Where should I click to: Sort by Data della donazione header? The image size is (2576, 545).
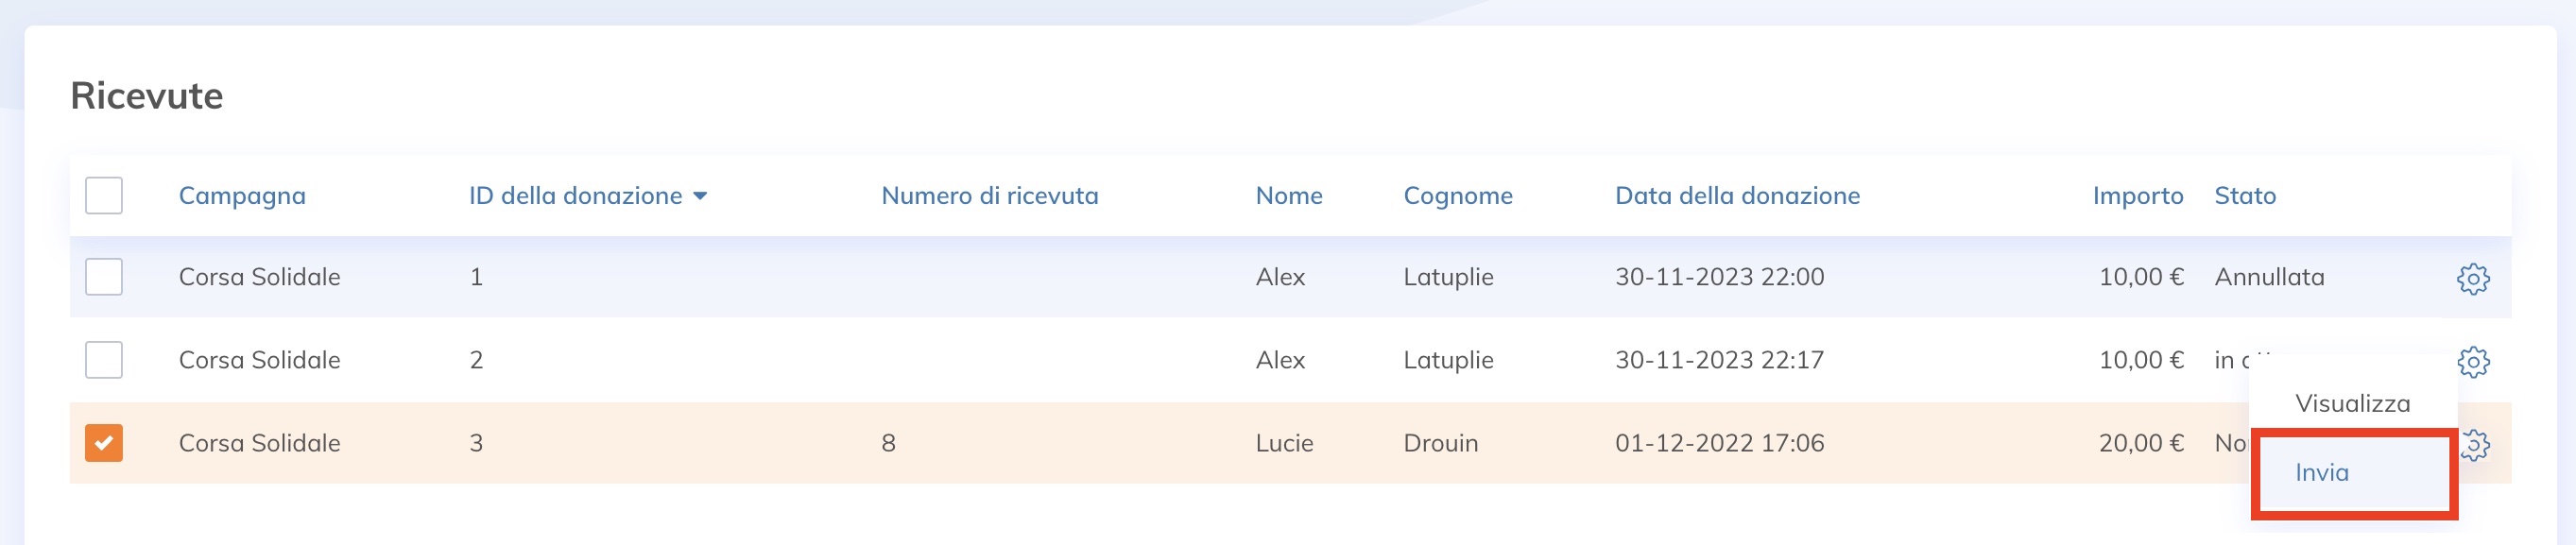coord(1737,196)
